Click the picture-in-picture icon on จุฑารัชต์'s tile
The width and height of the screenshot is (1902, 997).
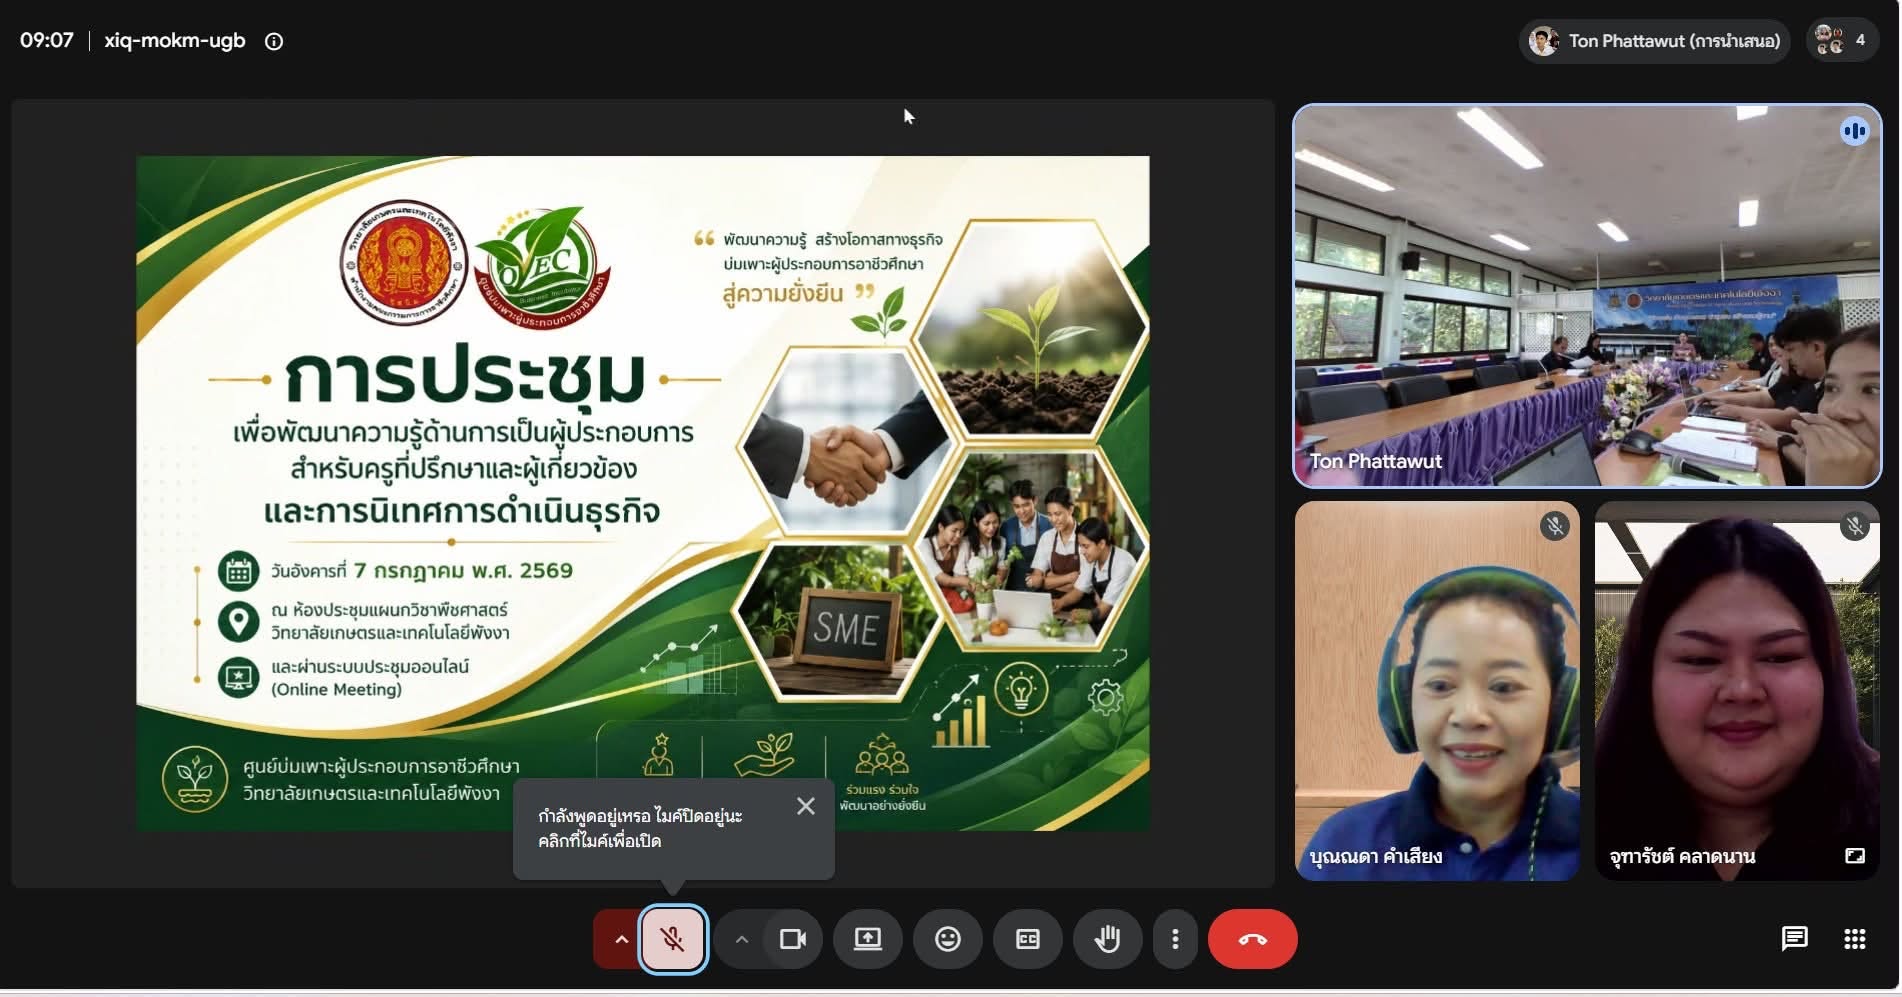click(x=1855, y=856)
